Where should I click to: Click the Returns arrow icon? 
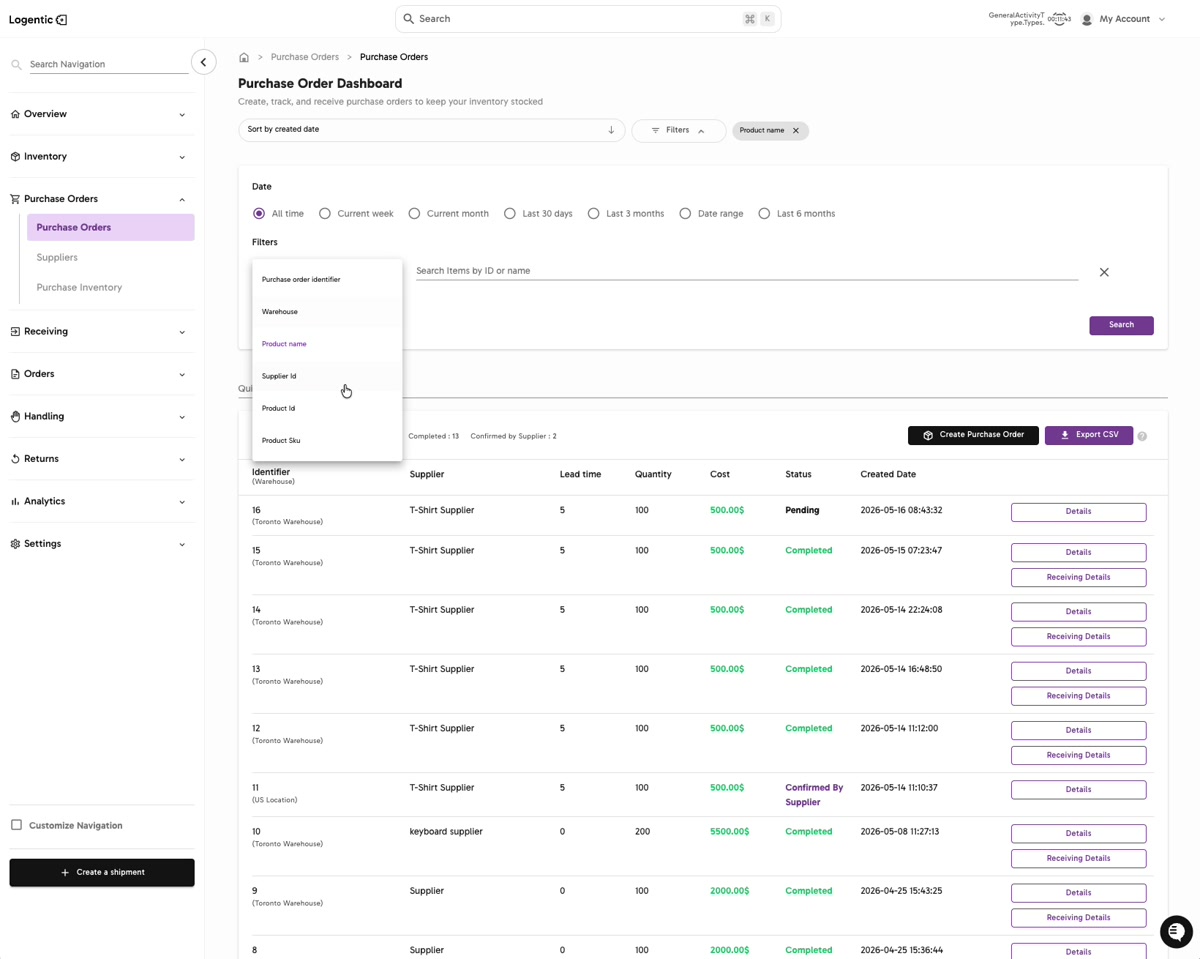pos(15,459)
